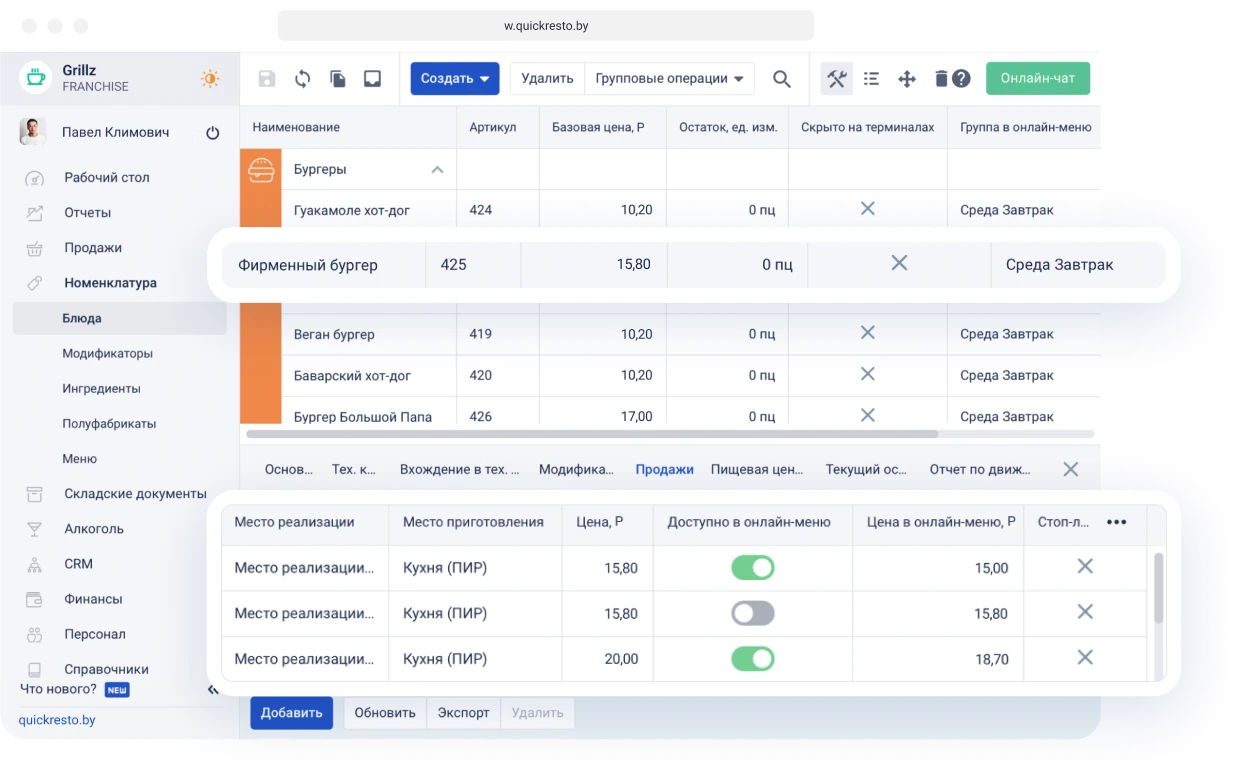
Task: Open column options via the three dots
Action: point(1116,522)
